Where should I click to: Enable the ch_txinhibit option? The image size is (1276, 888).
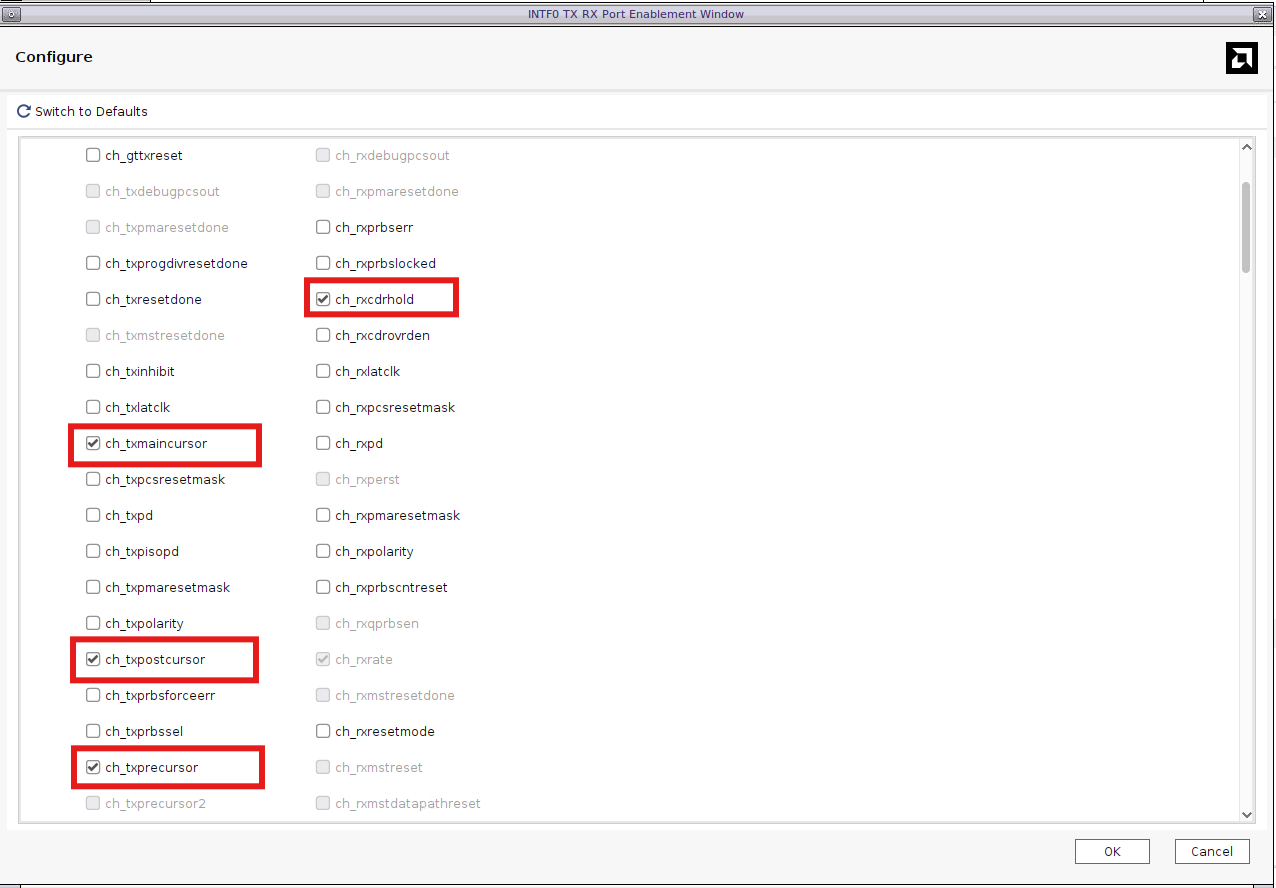pyautogui.click(x=93, y=371)
